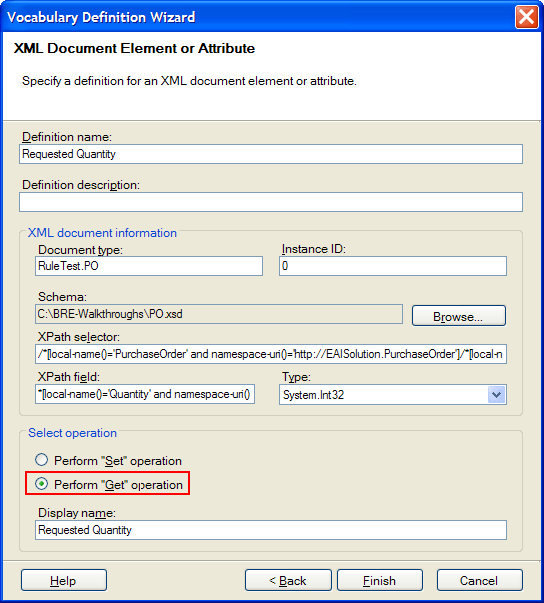The width and height of the screenshot is (544, 603).
Task: Click the System.Int32 type combo box text
Action: tap(313, 395)
